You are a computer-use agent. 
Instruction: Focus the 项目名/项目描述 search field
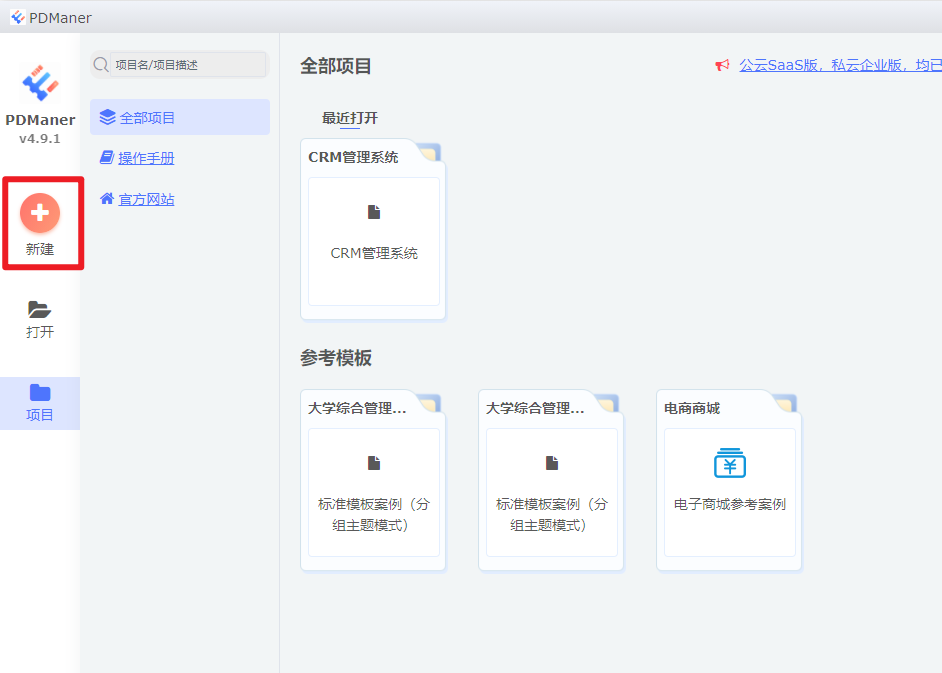(x=187, y=65)
